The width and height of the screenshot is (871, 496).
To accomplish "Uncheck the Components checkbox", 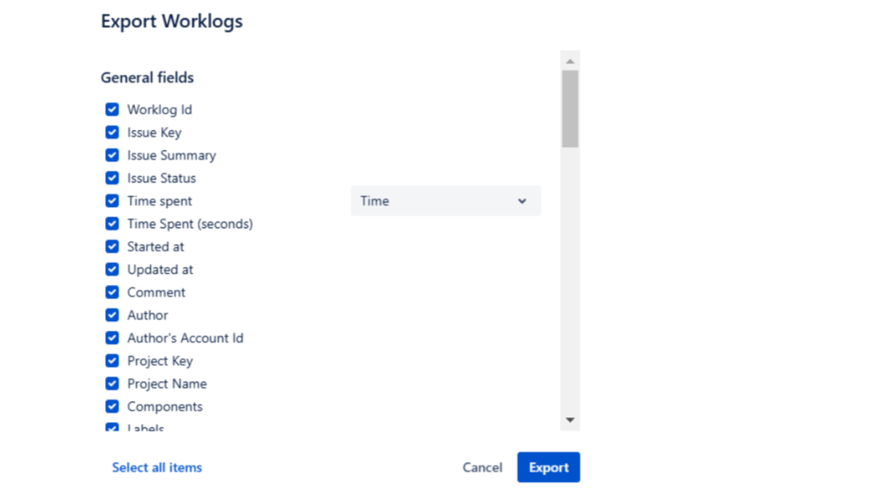I will tap(112, 407).
